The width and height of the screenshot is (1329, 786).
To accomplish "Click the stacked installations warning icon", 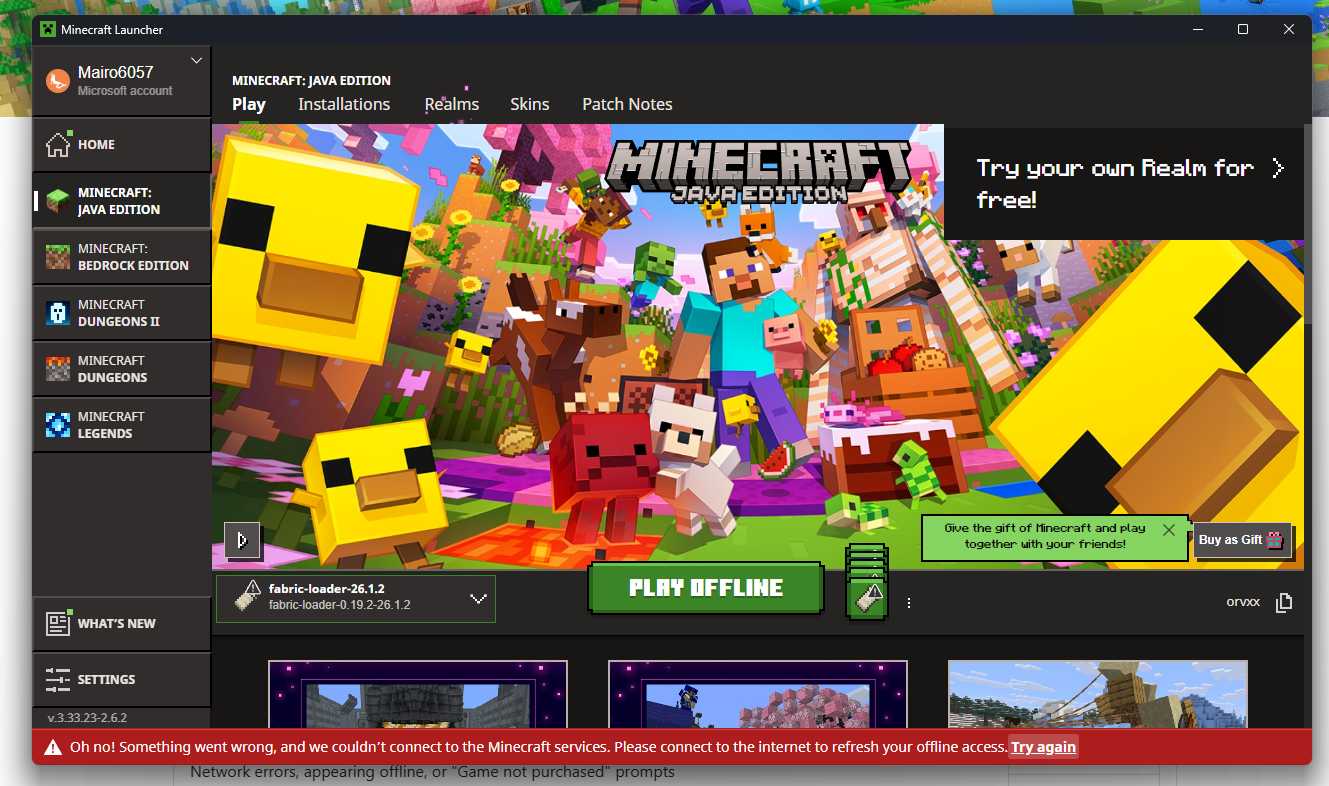I will 866,584.
